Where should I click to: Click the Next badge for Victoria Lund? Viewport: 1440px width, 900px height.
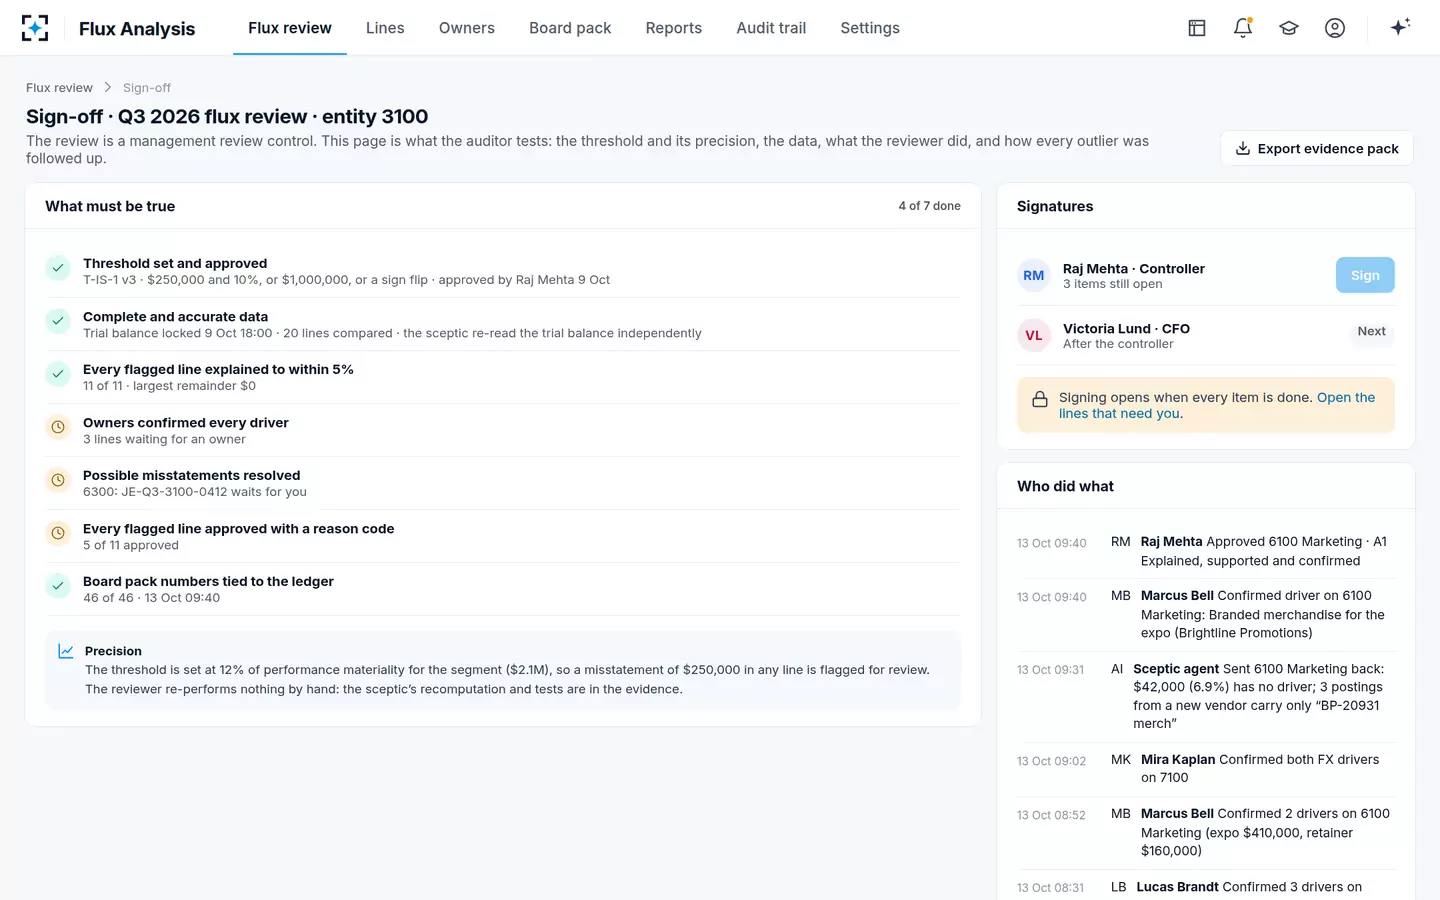1372,331
